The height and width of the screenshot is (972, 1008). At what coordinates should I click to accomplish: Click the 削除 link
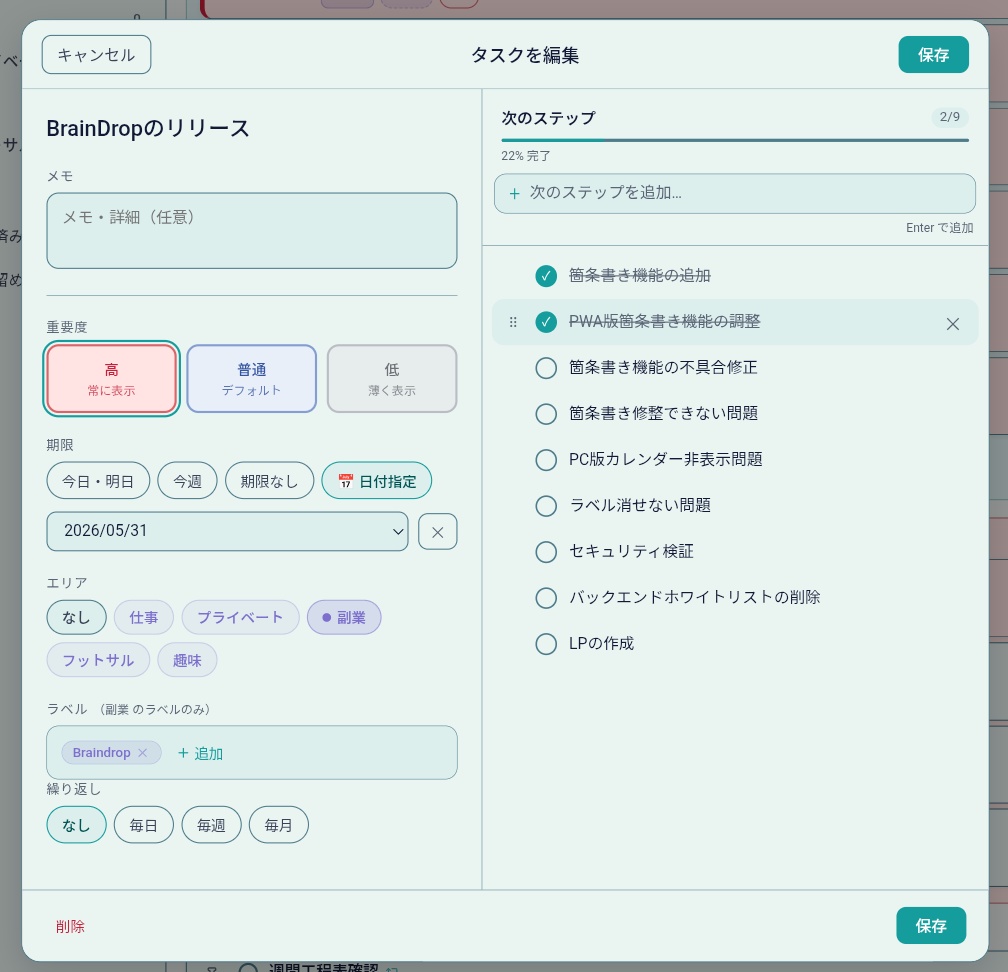click(70, 926)
